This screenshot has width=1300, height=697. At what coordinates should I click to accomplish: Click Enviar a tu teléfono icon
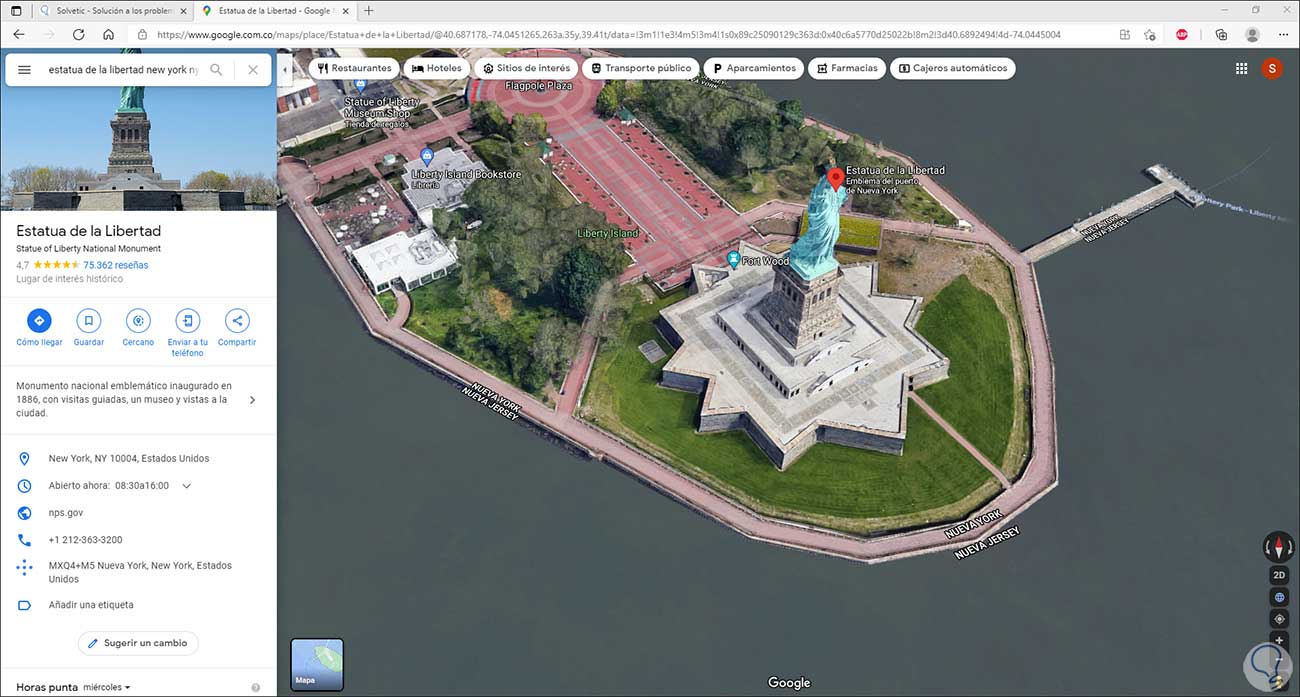[x=187, y=321]
